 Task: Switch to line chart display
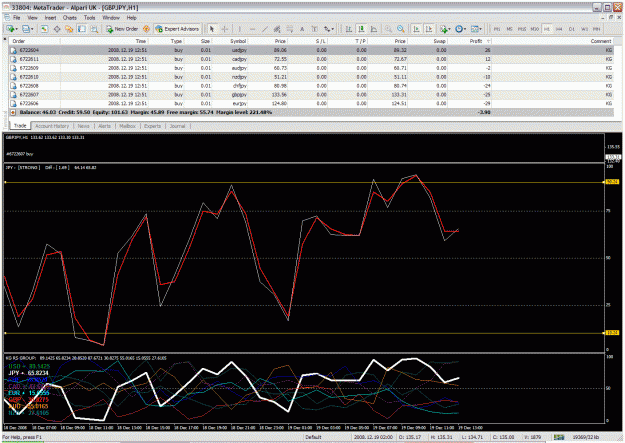click(x=374, y=29)
